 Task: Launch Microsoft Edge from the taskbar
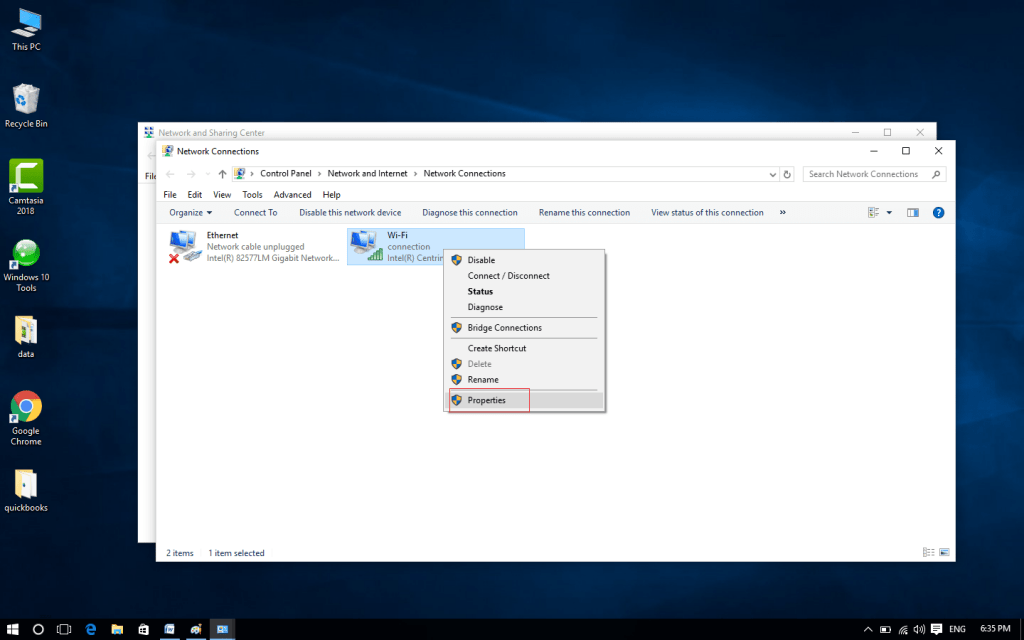tap(90, 629)
